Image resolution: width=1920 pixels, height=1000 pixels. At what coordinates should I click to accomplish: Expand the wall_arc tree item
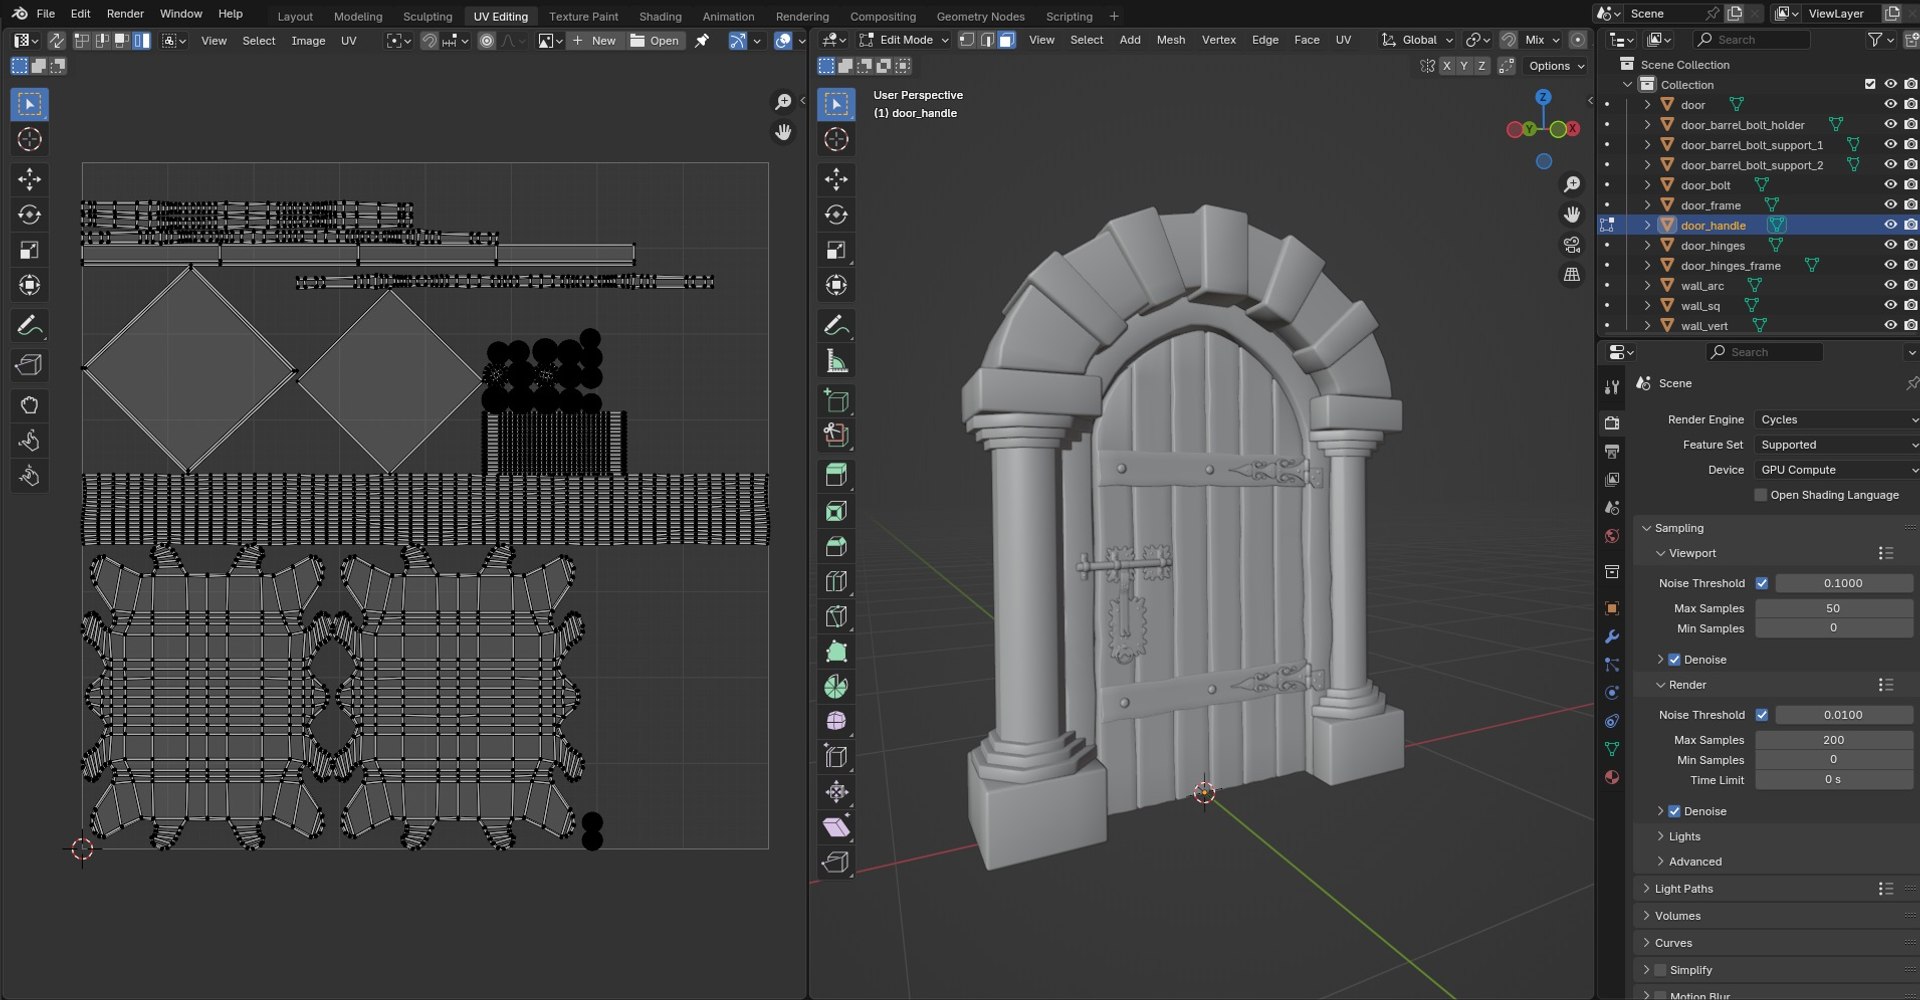point(1647,286)
